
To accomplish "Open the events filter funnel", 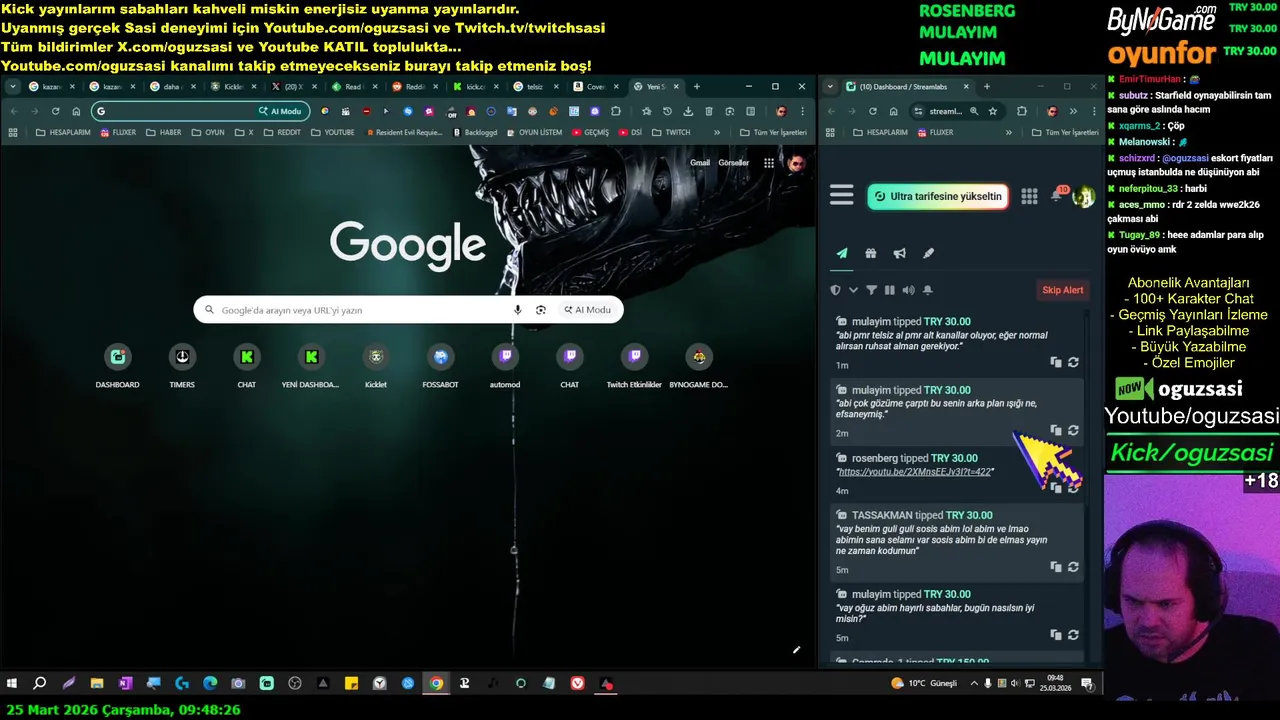I will 871,290.
